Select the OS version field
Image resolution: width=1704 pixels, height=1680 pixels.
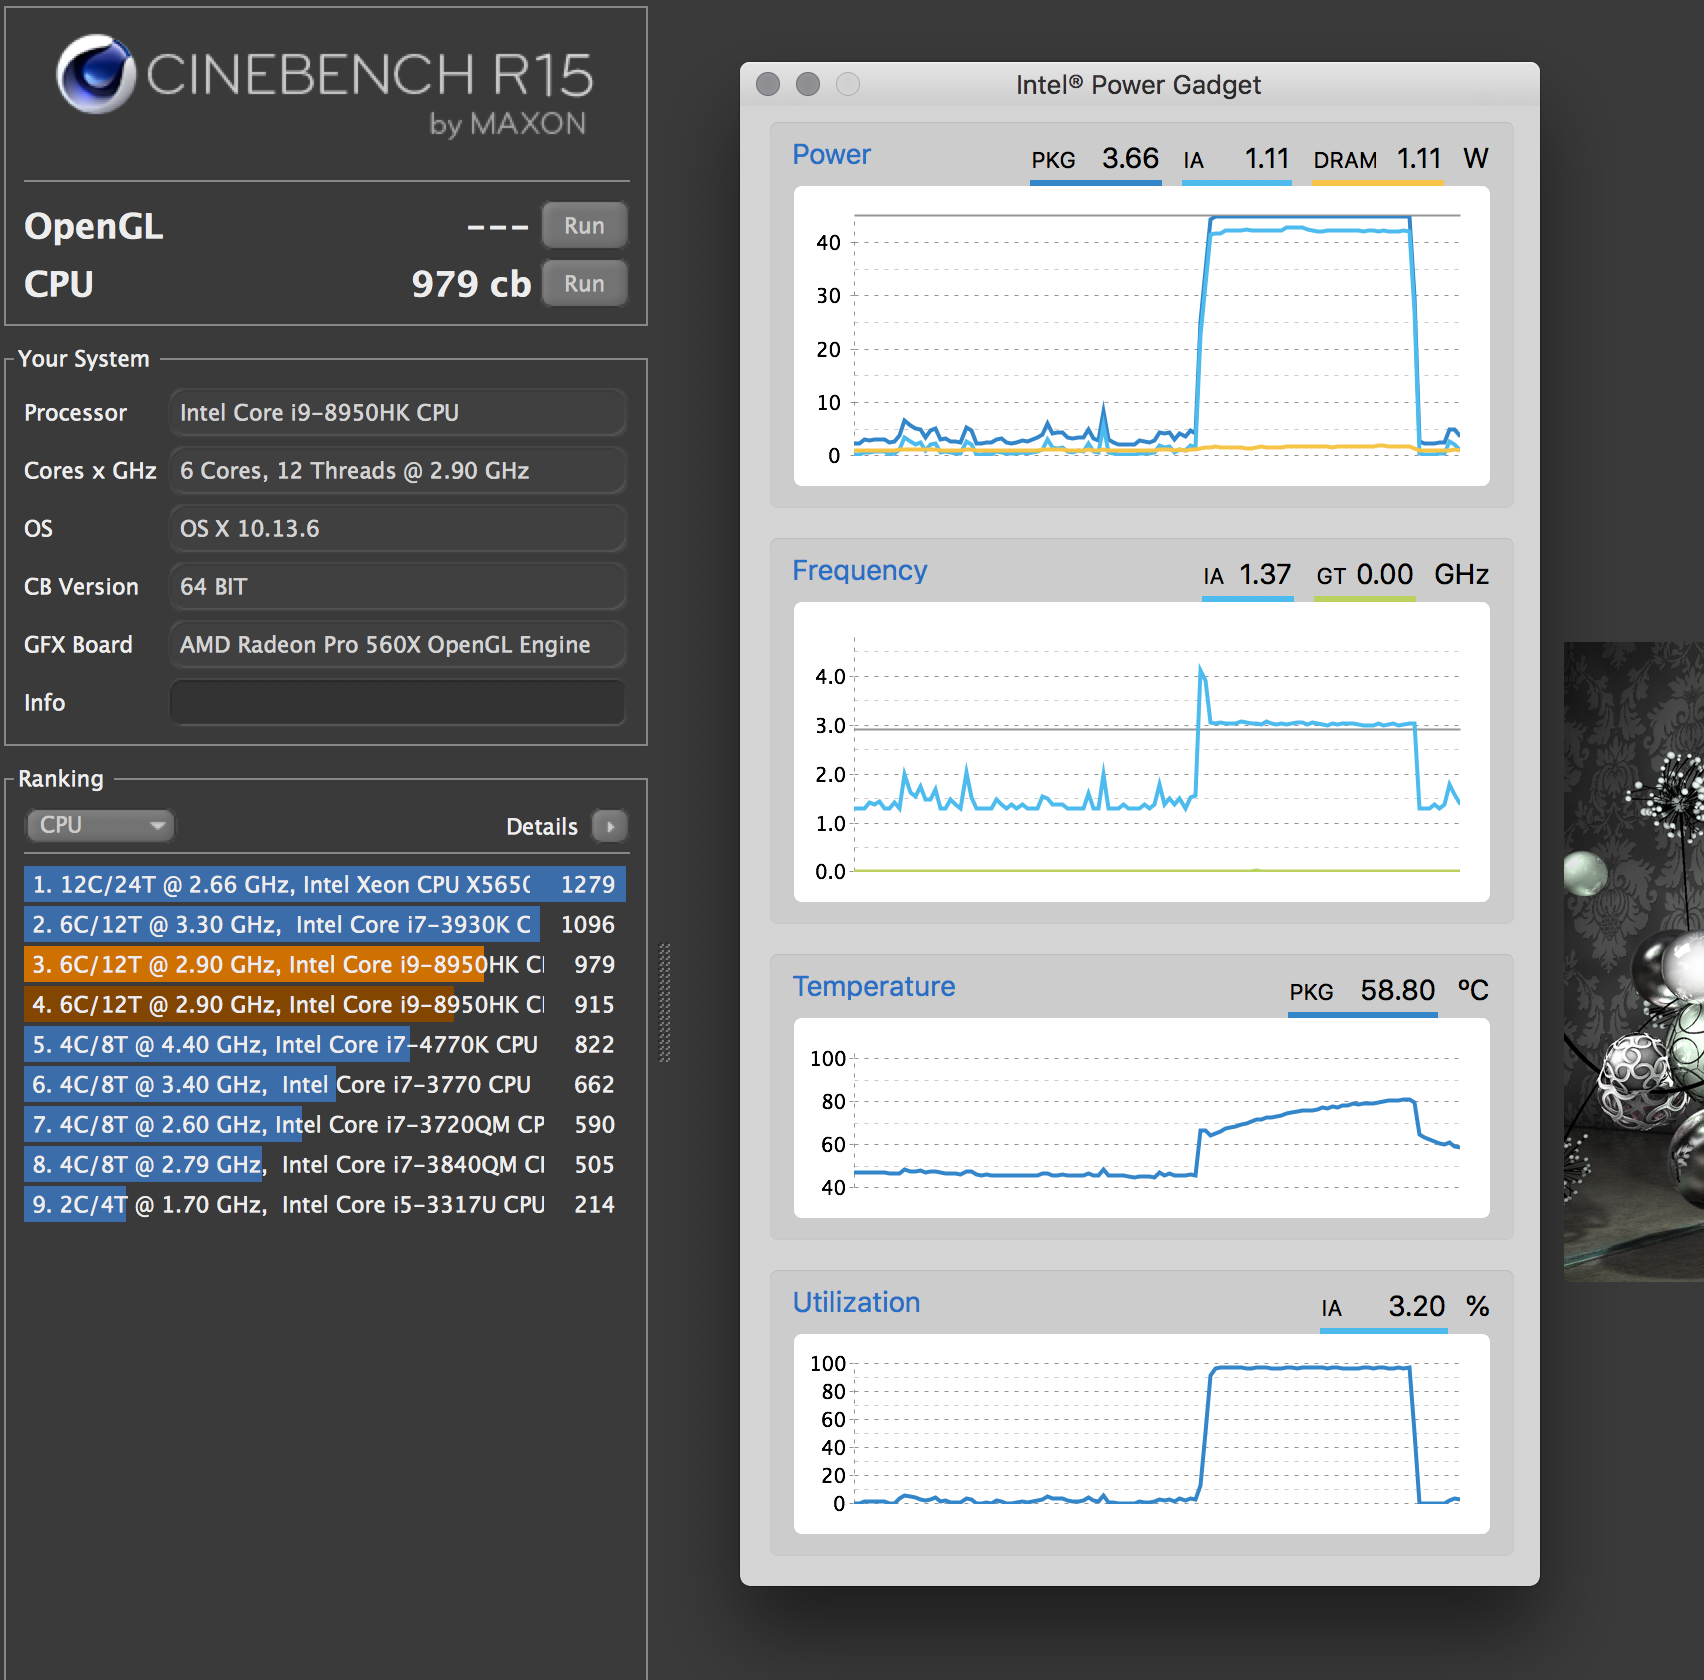click(x=397, y=528)
